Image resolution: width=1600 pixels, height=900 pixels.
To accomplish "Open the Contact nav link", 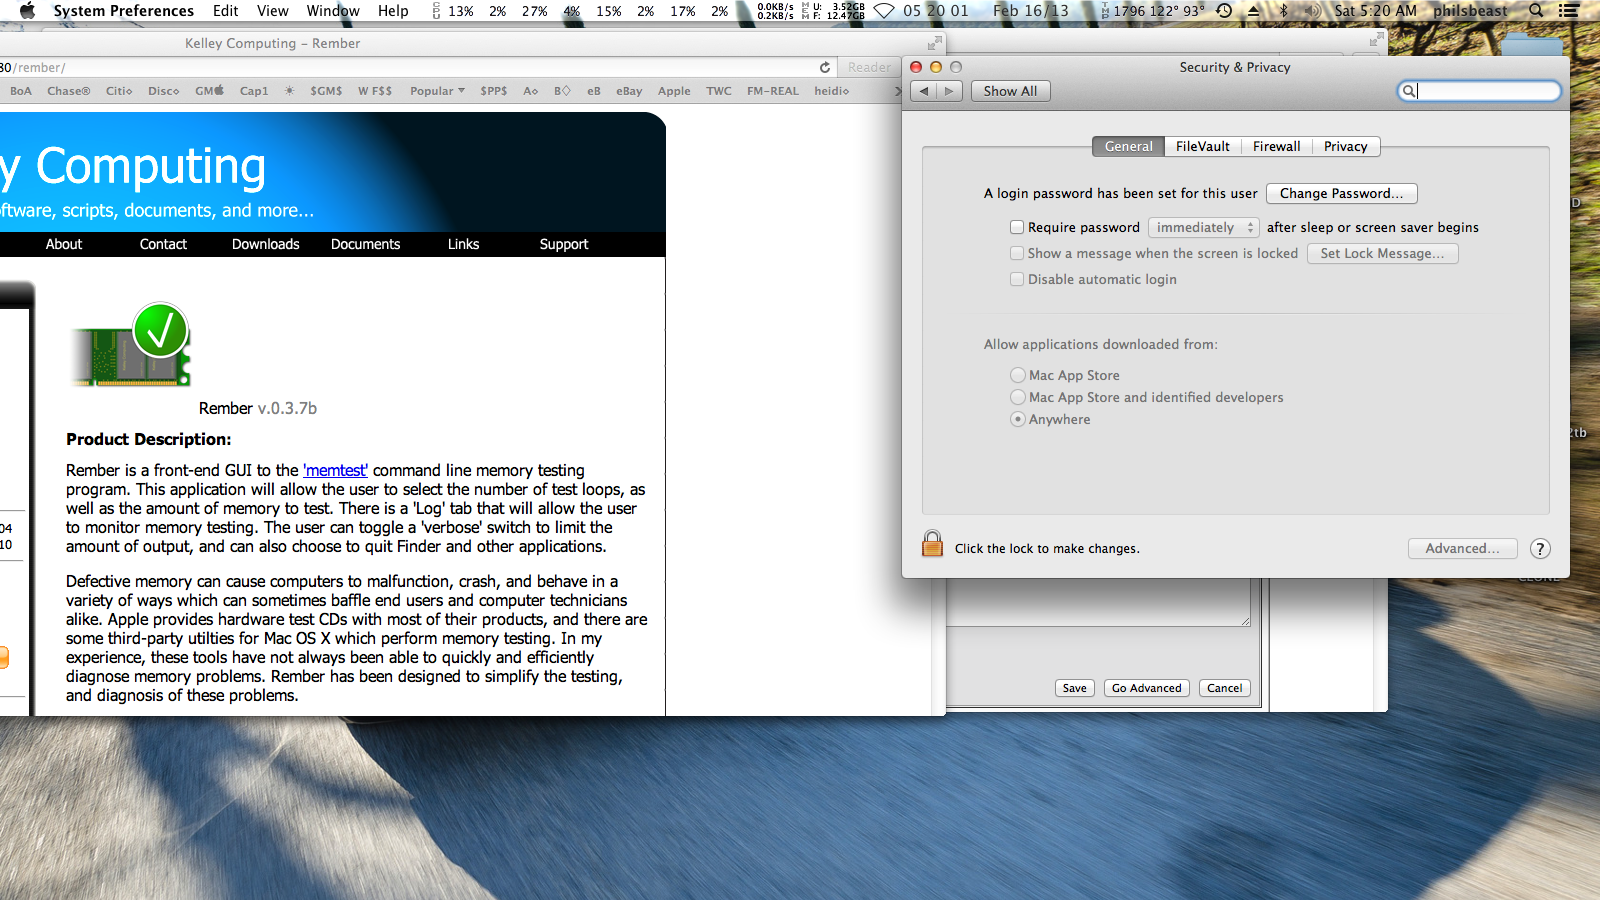I will pyautogui.click(x=163, y=244).
